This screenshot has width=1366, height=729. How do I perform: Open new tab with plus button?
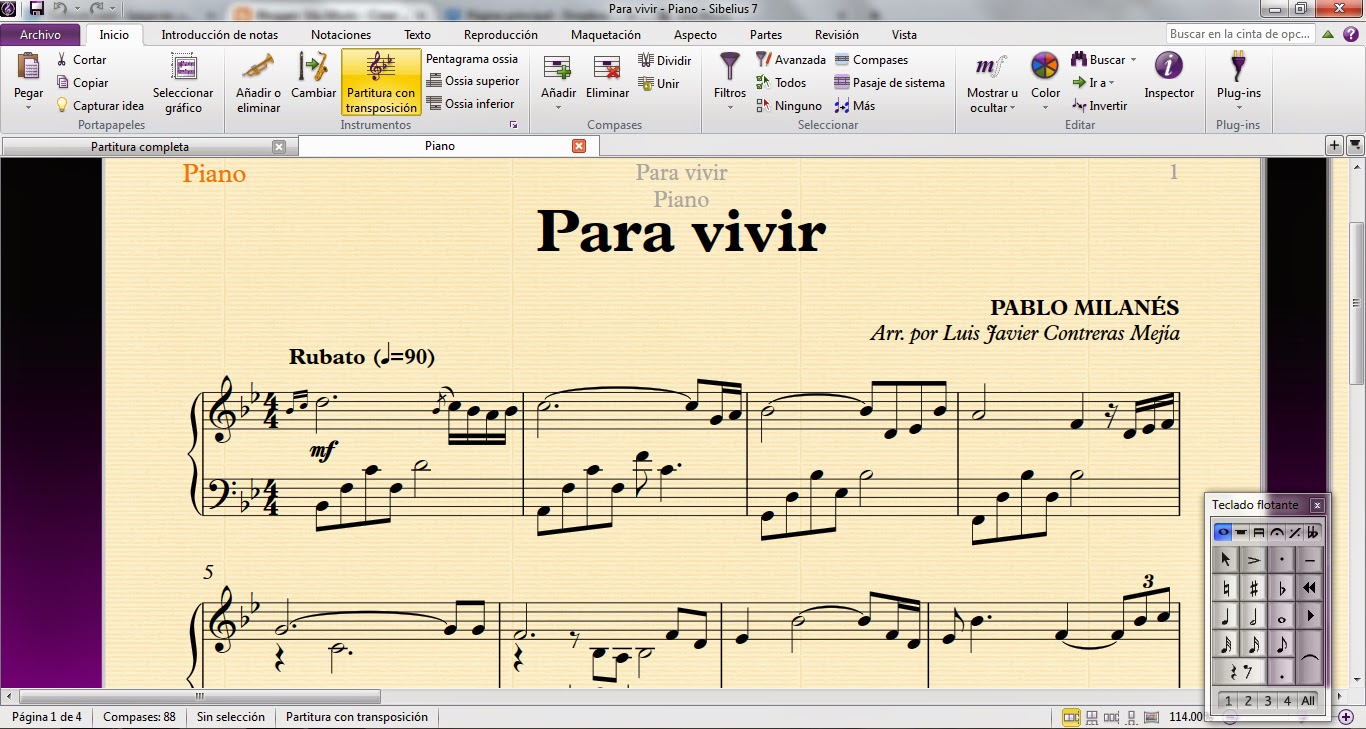pyautogui.click(x=1334, y=146)
